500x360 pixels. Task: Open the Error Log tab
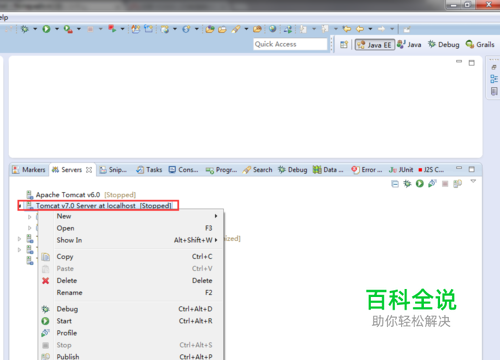367,170
